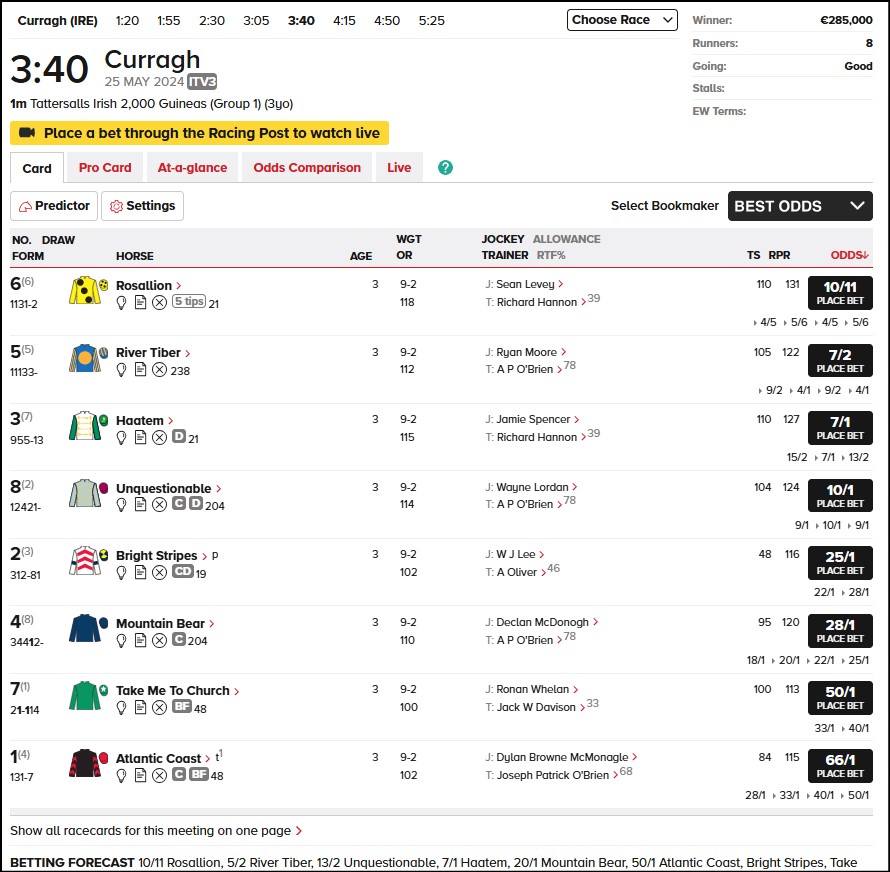890x872 pixels.
Task: Sort runners by the ODDS column header
Action: point(850,255)
